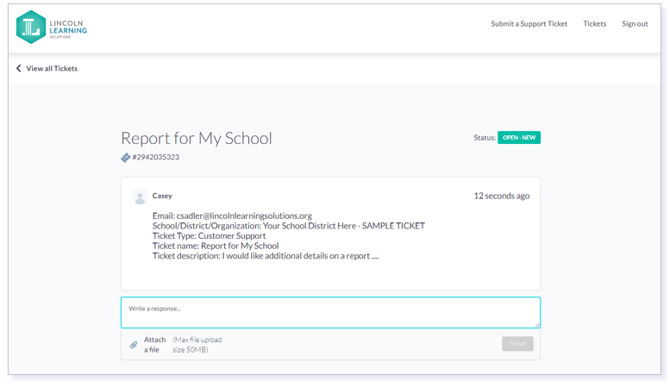Open the Tickets menu item

tap(594, 24)
